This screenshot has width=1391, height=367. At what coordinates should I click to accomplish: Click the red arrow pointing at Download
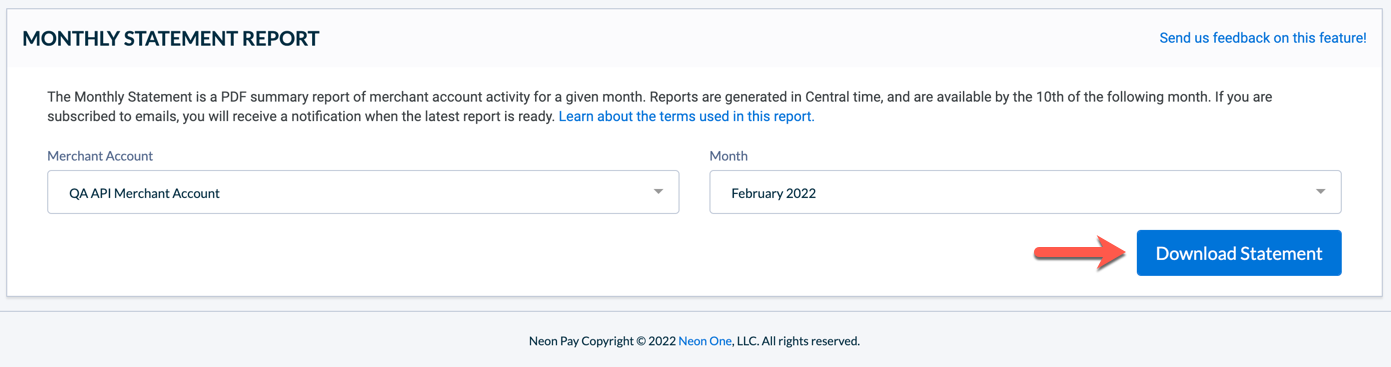click(x=1081, y=253)
